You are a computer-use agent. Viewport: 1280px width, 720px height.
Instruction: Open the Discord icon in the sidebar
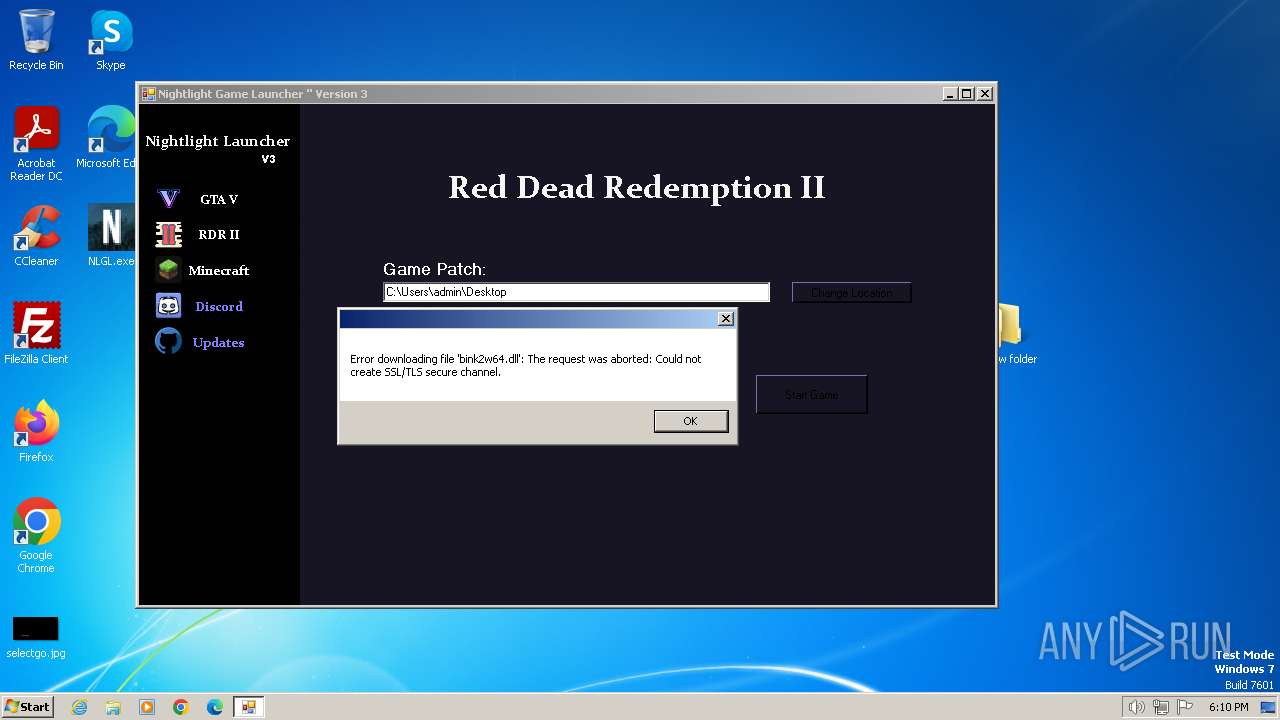168,306
